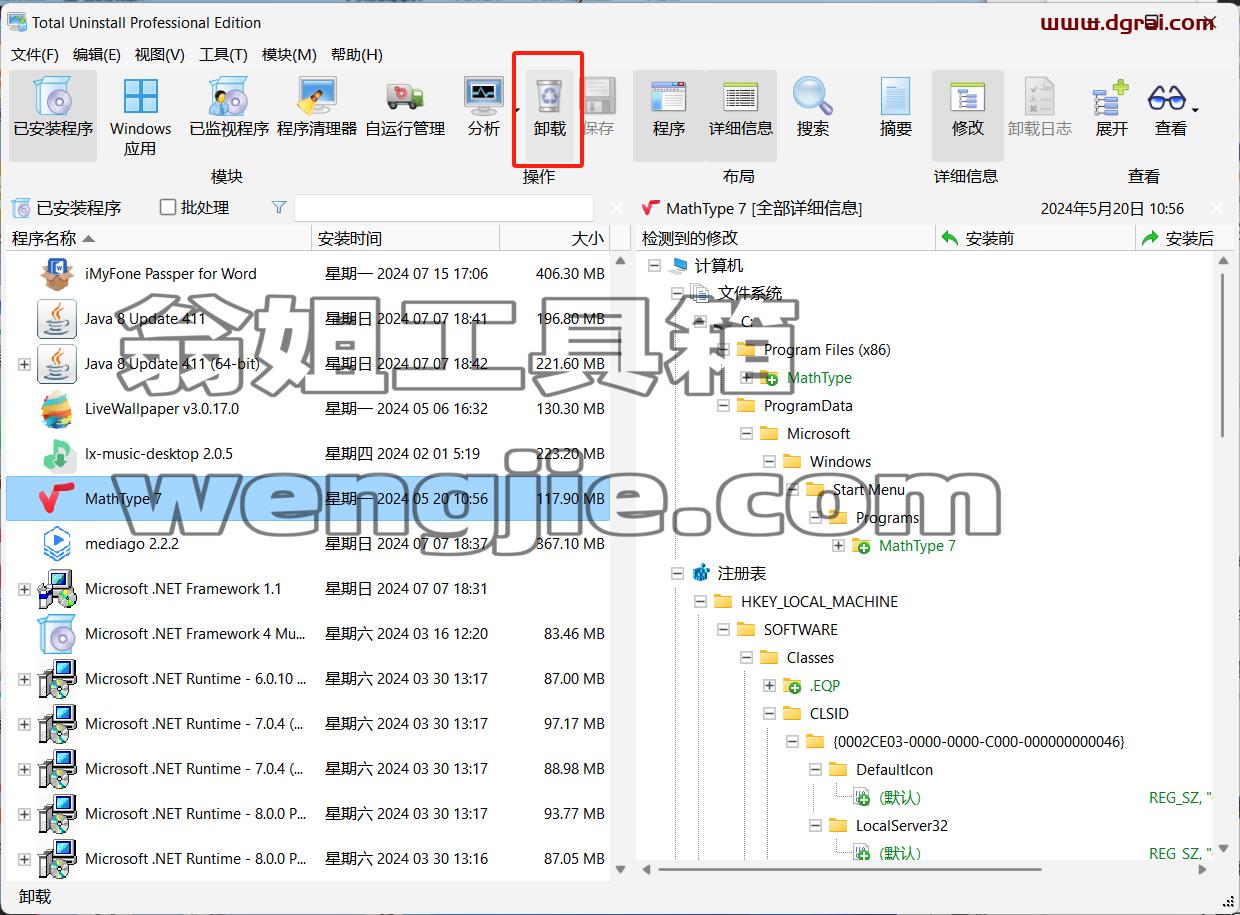Click the 检测到的修改 column header
Image resolution: width=1240 pixels, height=915 pixels.
tap(786, 238)
